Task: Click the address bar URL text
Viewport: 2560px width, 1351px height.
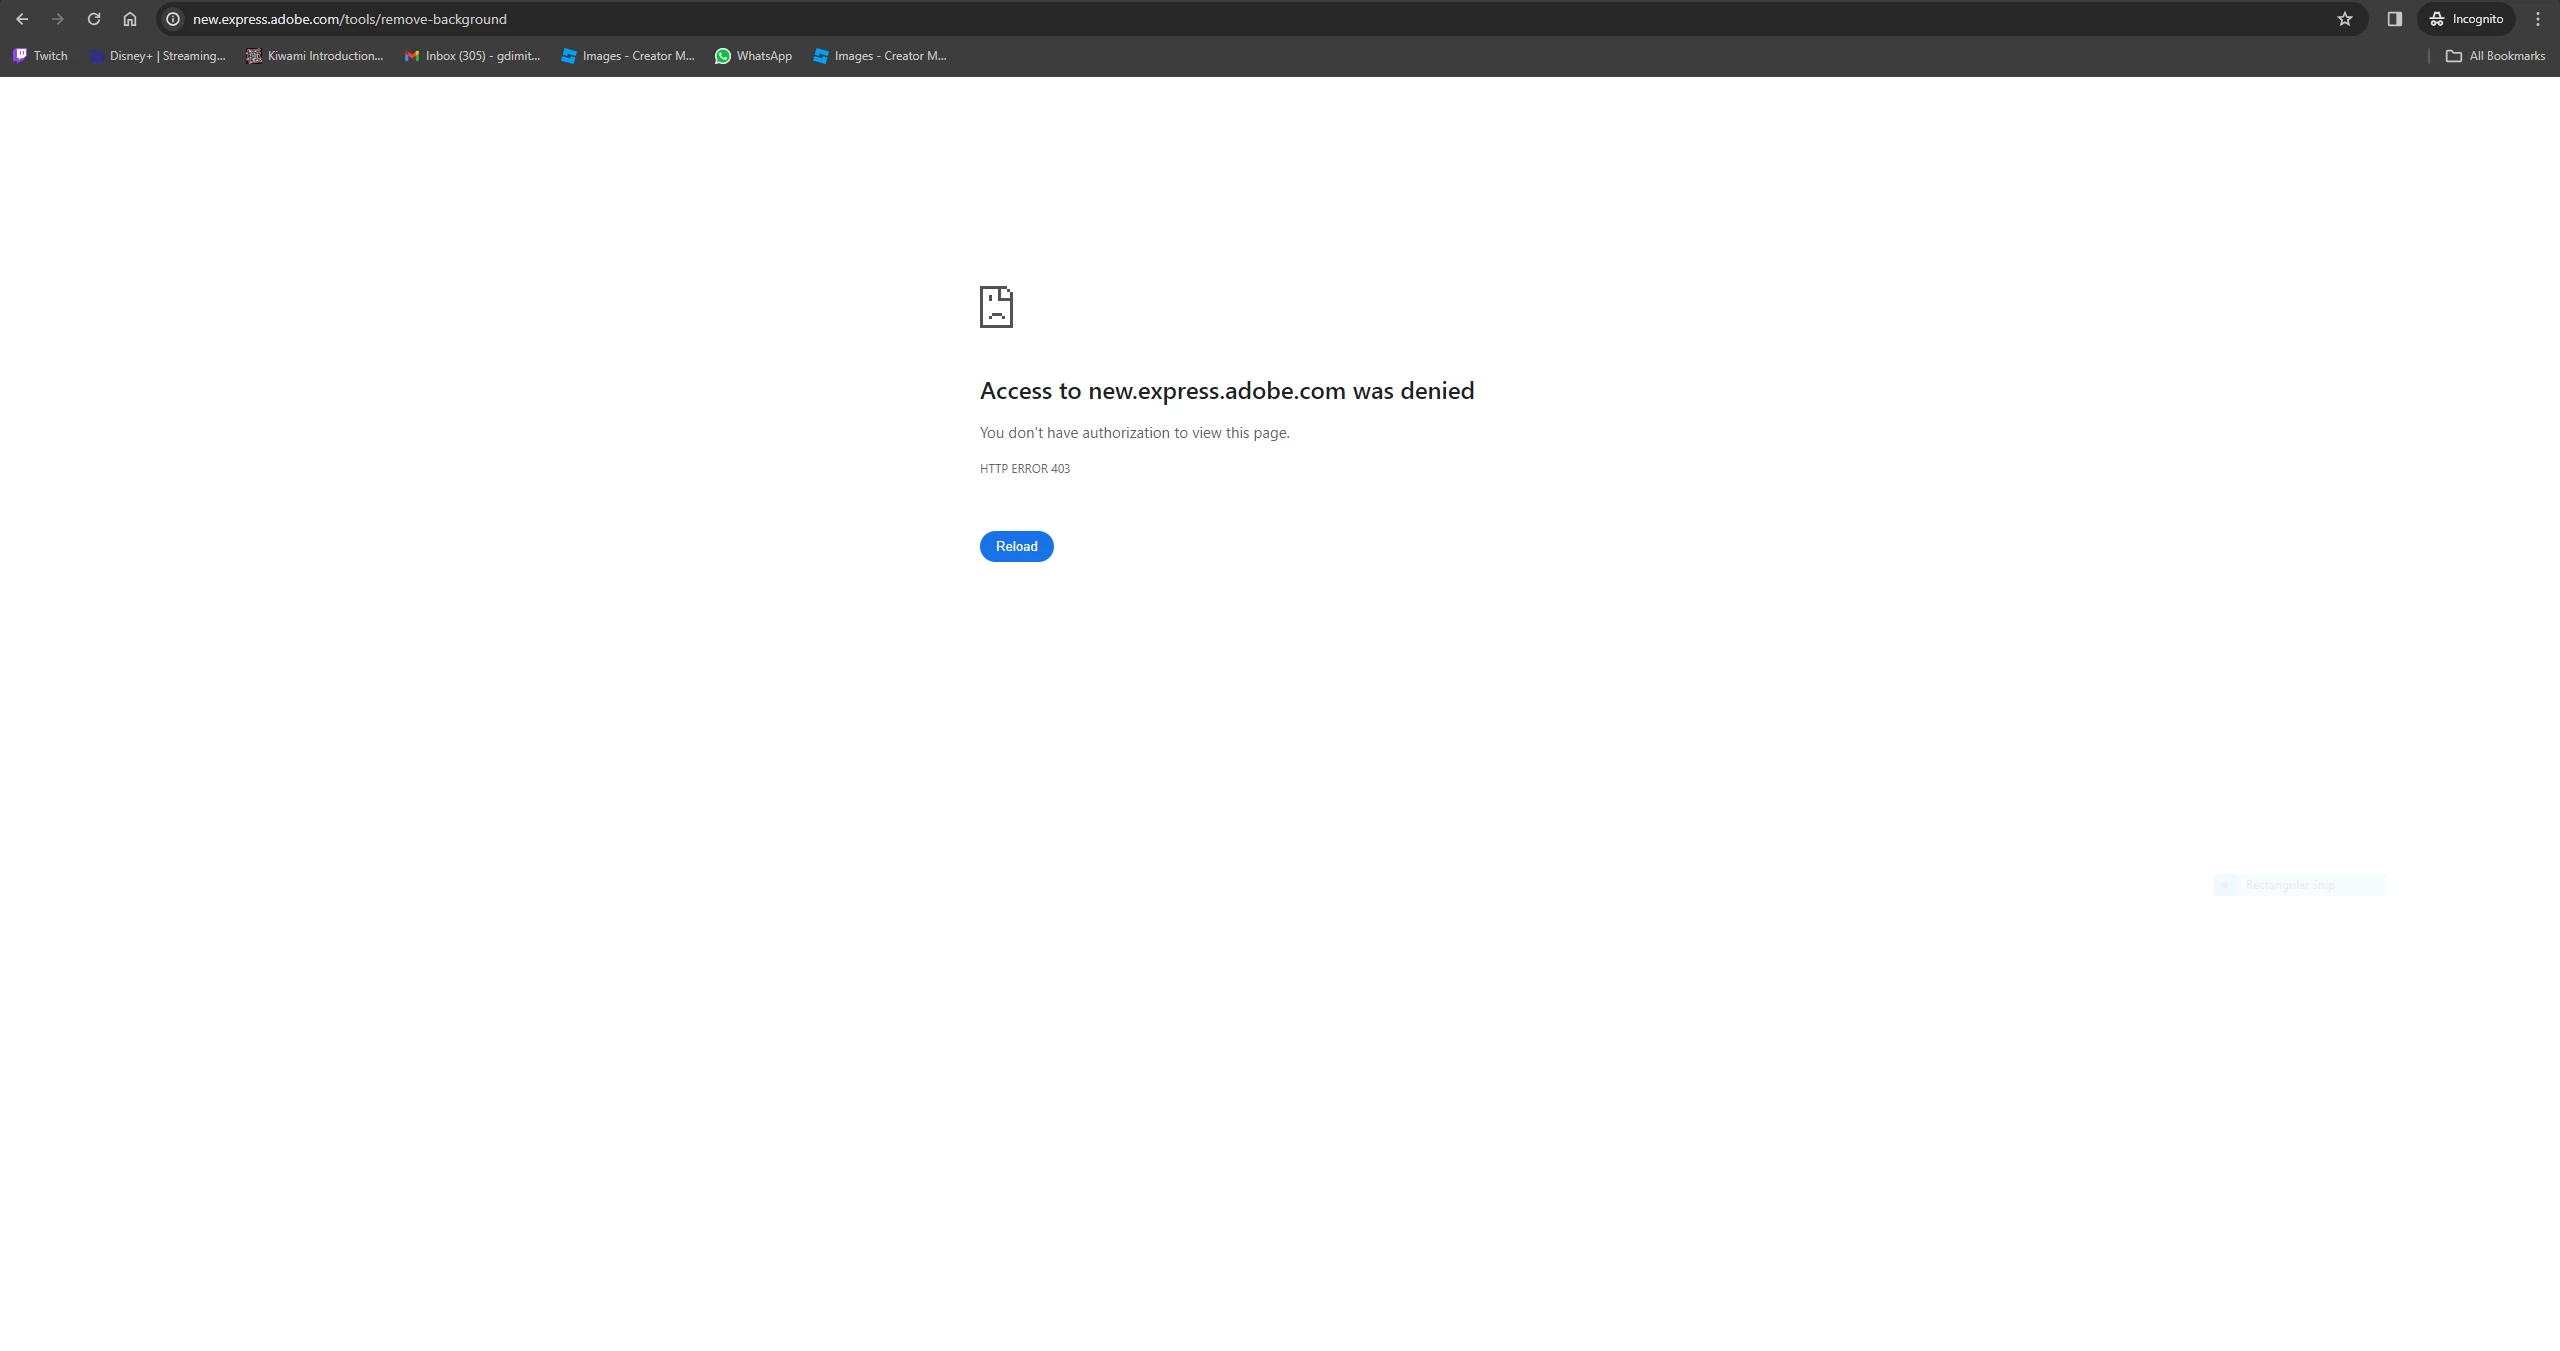Action: [350, 19]
